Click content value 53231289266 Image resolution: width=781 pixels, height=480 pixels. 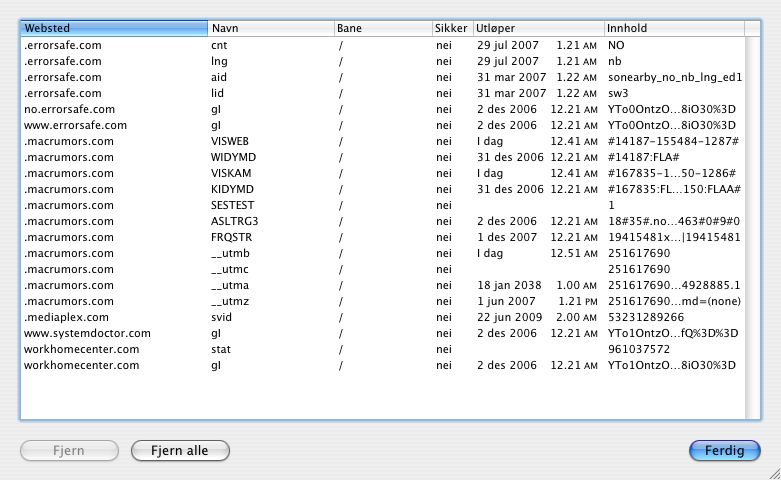point(646,317)
